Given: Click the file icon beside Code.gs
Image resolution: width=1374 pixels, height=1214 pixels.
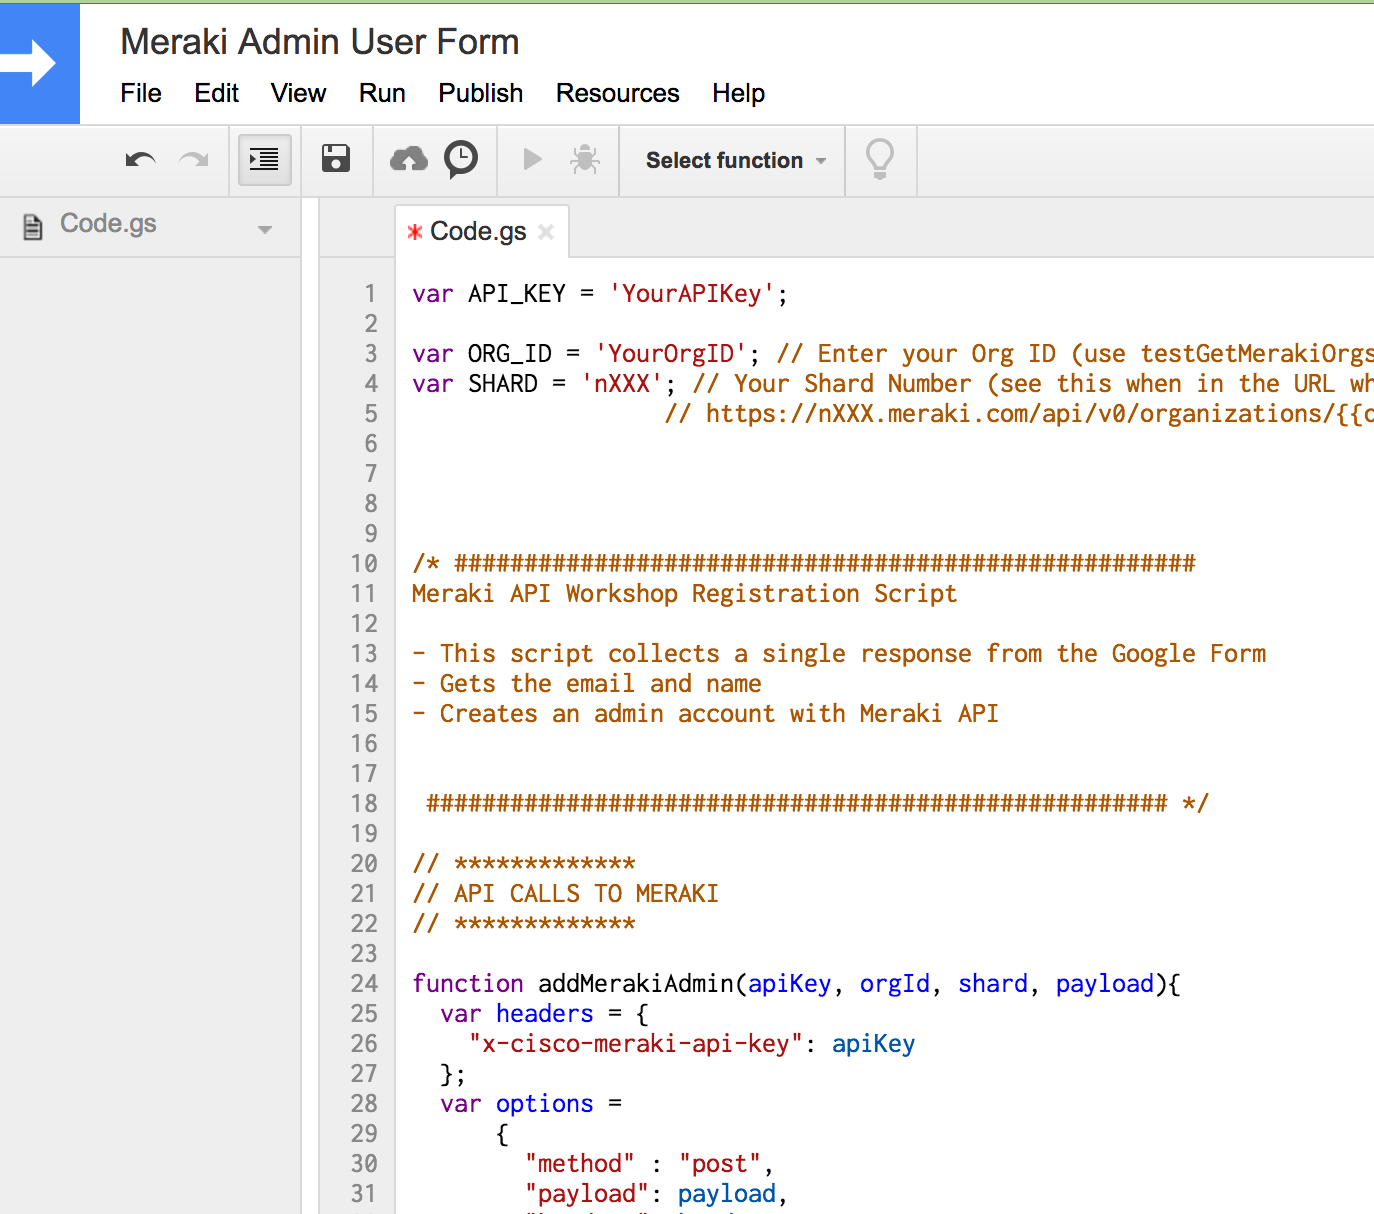Looking at the screenshot, I should 33,227.
